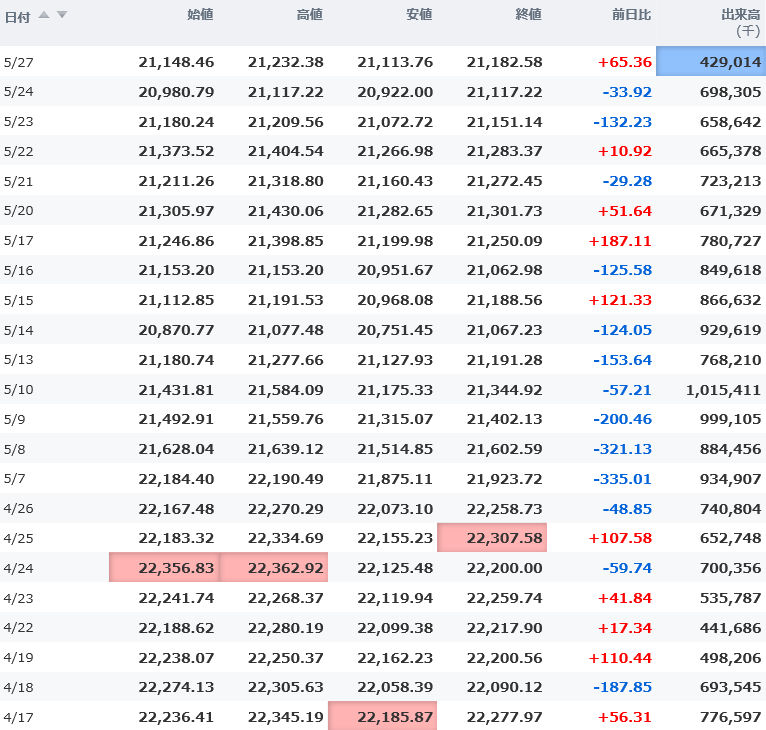
Task: Select the 5/7 open value 22,184.40
Action: point(176,479)
